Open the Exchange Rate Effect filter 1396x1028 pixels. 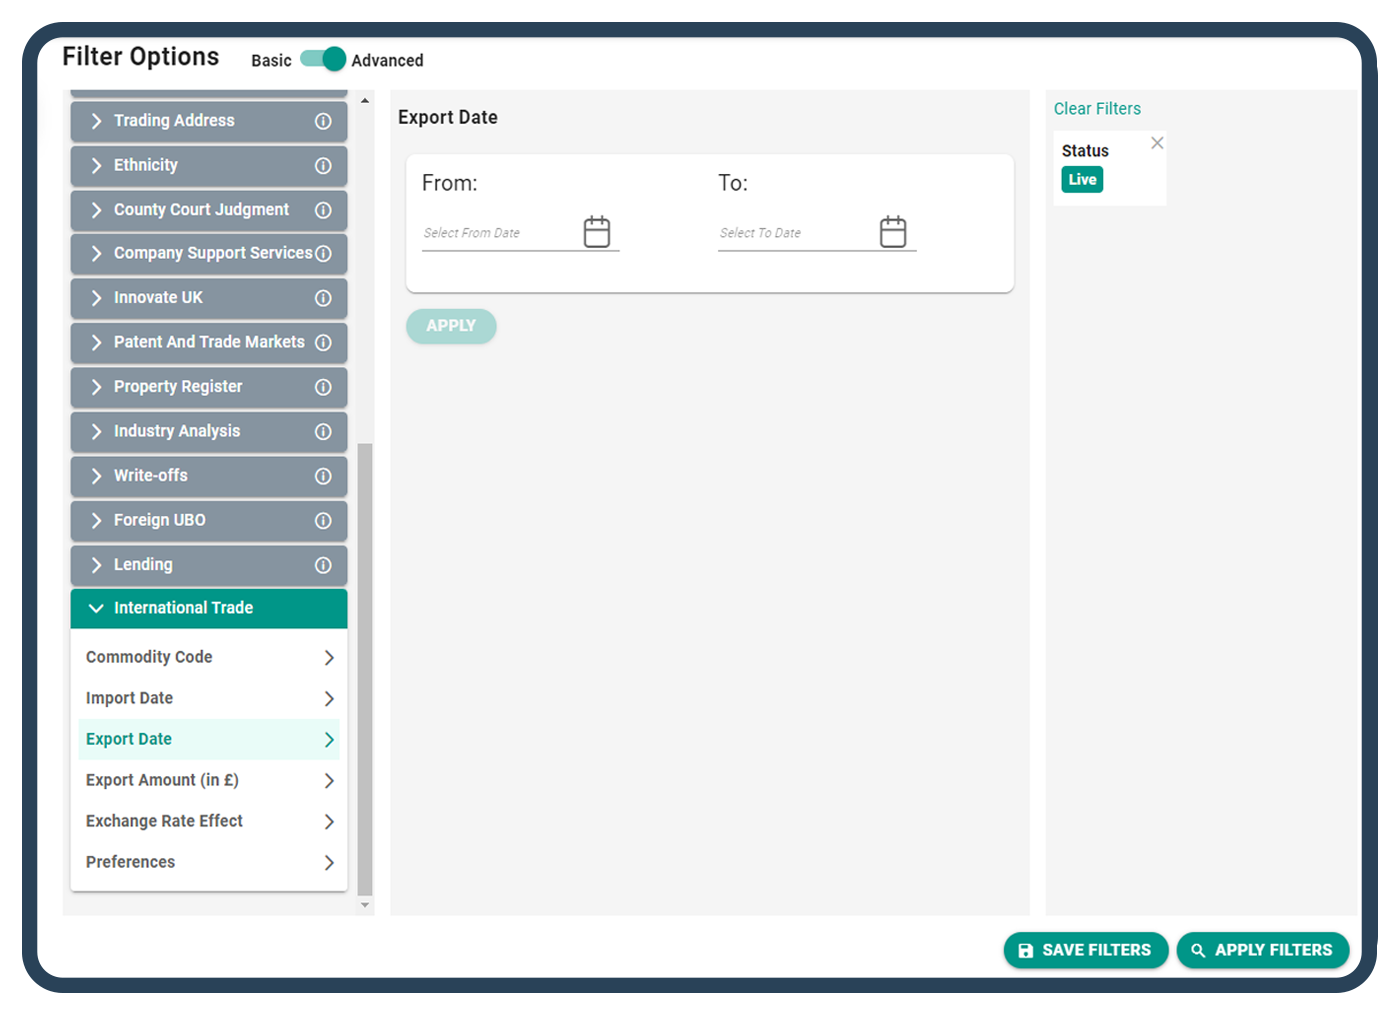click(x=209, y=821)
